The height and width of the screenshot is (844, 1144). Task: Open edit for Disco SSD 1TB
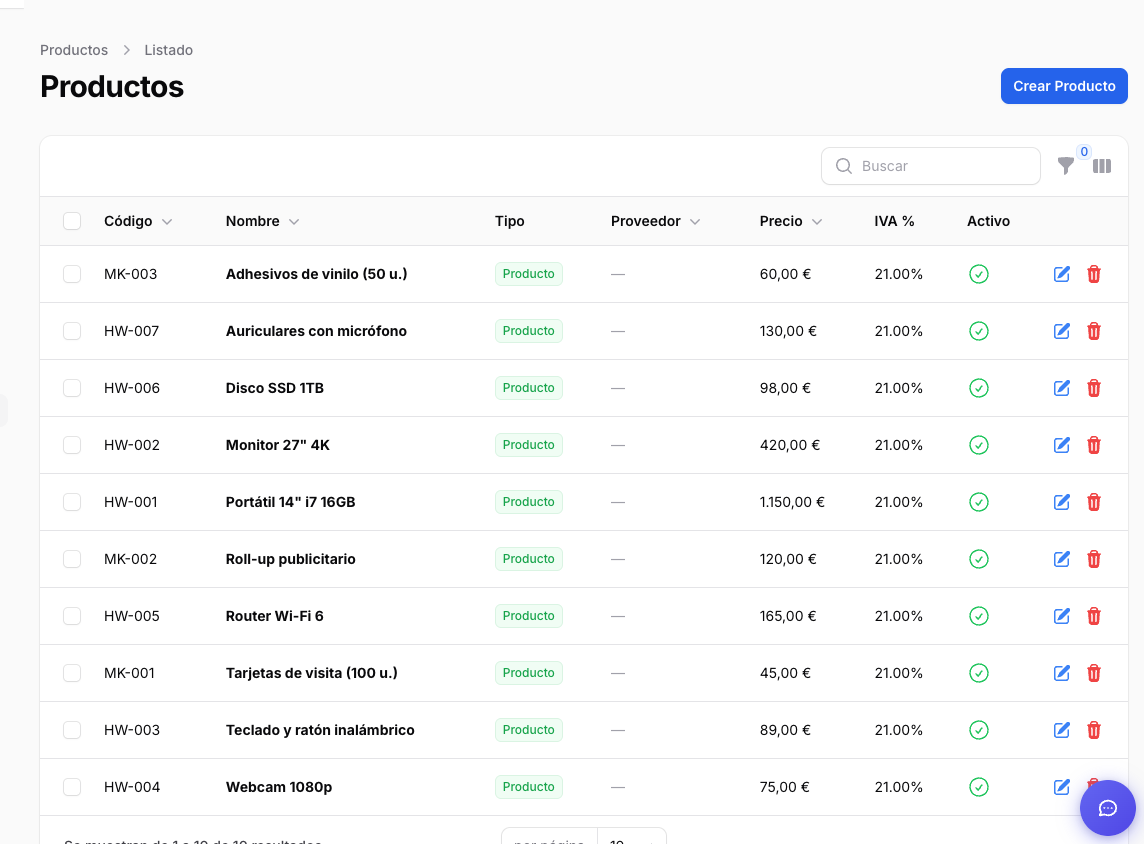click(x=1062, y=388)
